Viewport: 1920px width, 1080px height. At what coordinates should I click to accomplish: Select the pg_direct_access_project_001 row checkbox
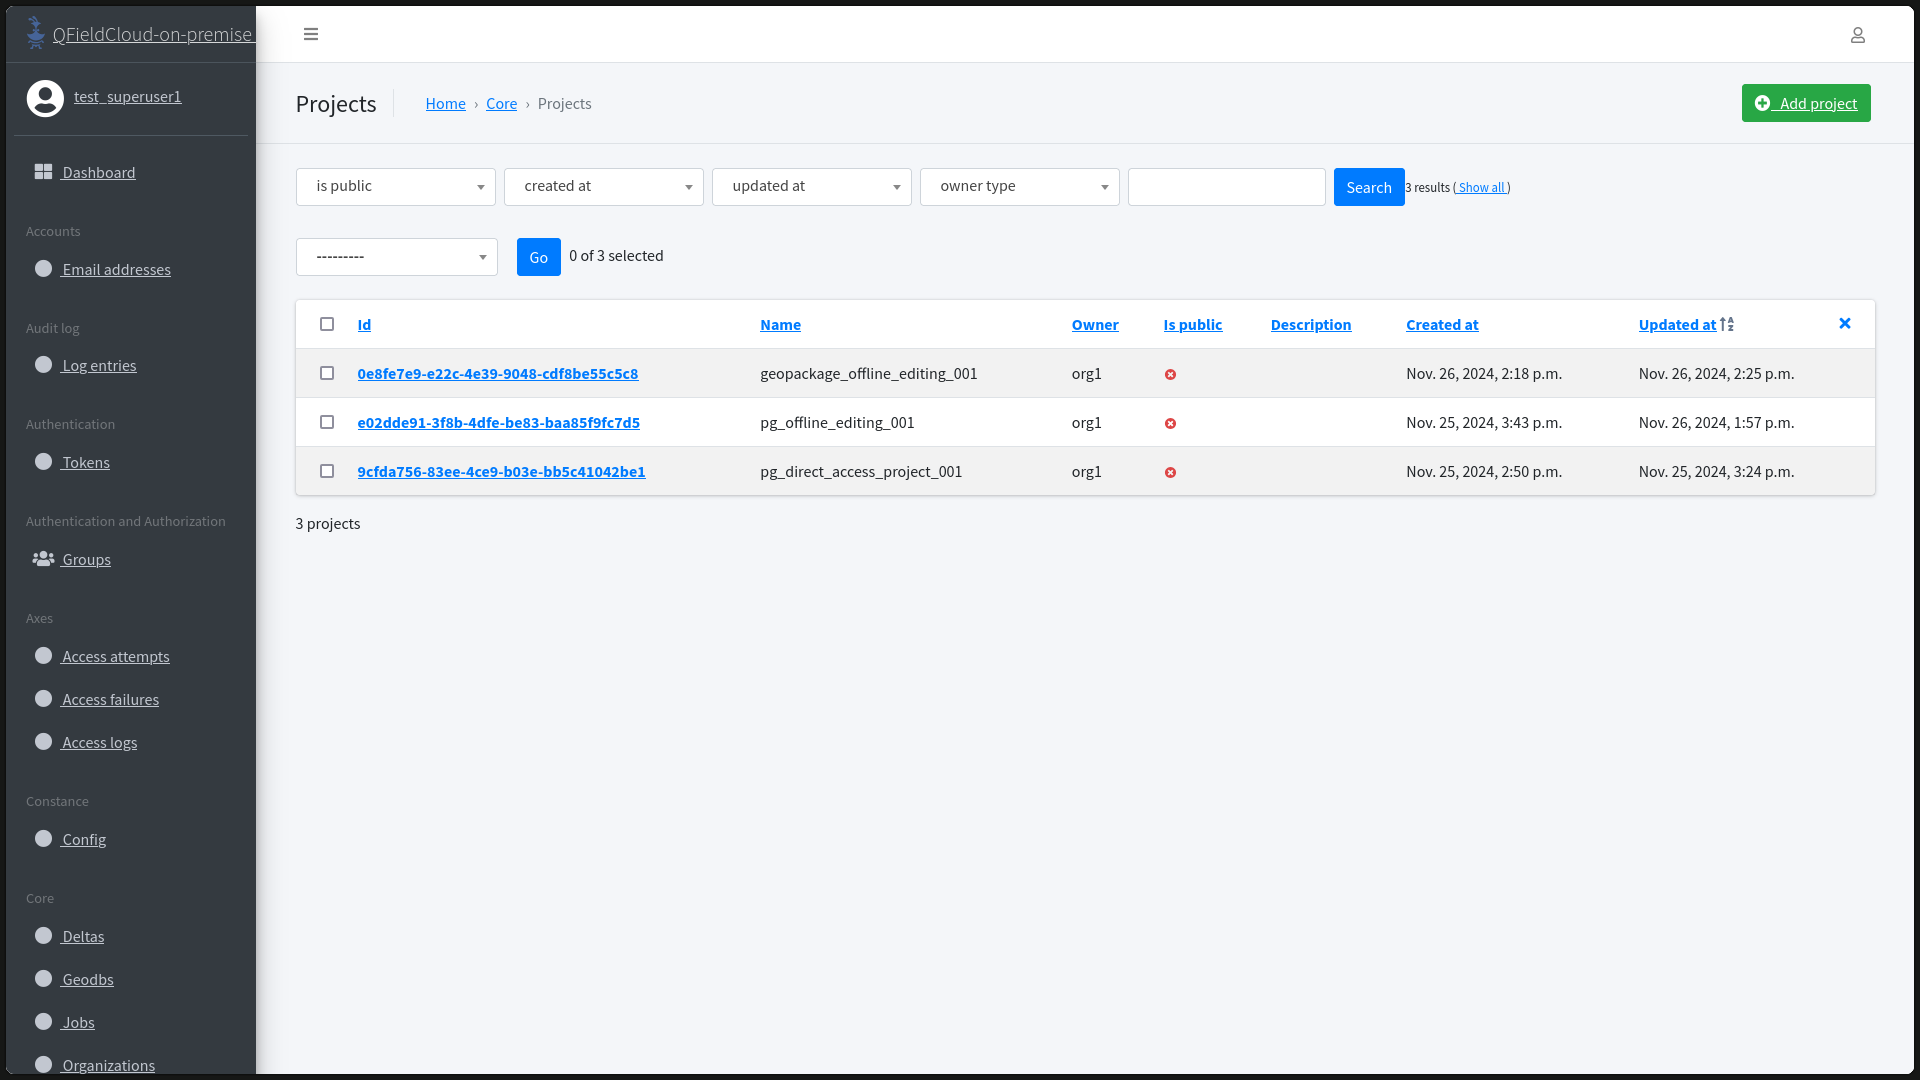coord(327,471)
